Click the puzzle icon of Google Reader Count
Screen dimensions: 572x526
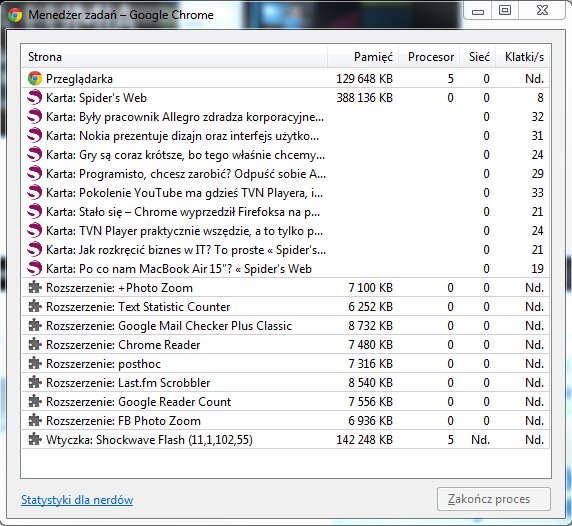click(x=35, y=401)
